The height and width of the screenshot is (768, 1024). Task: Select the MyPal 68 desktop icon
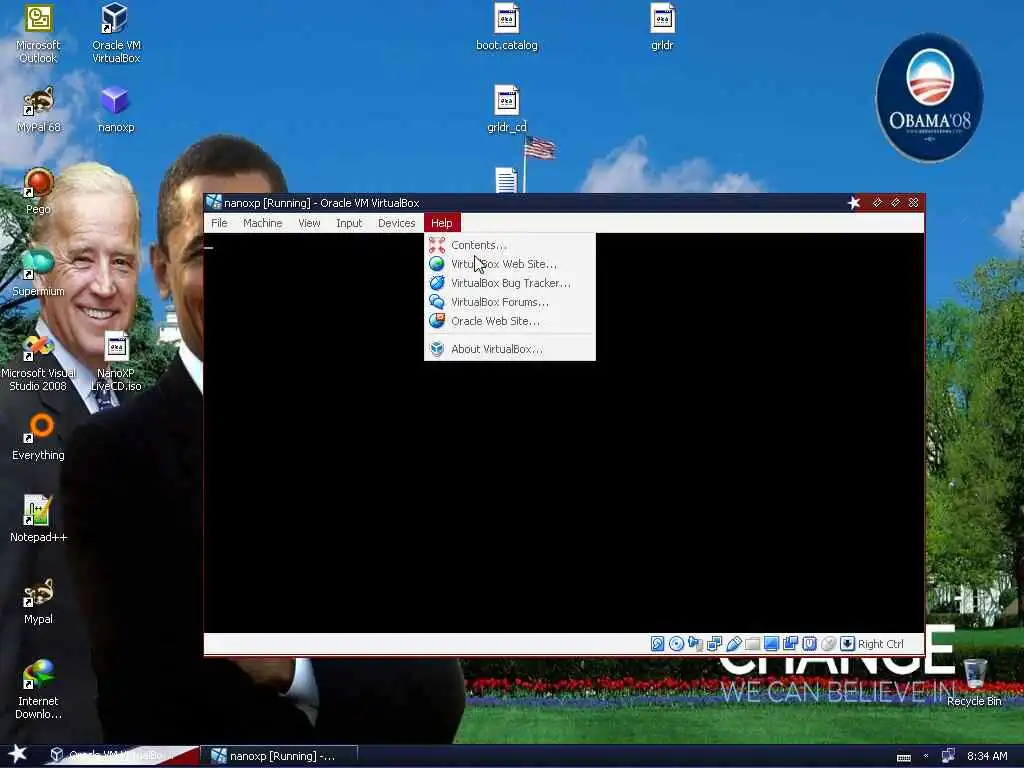point(38,110)
